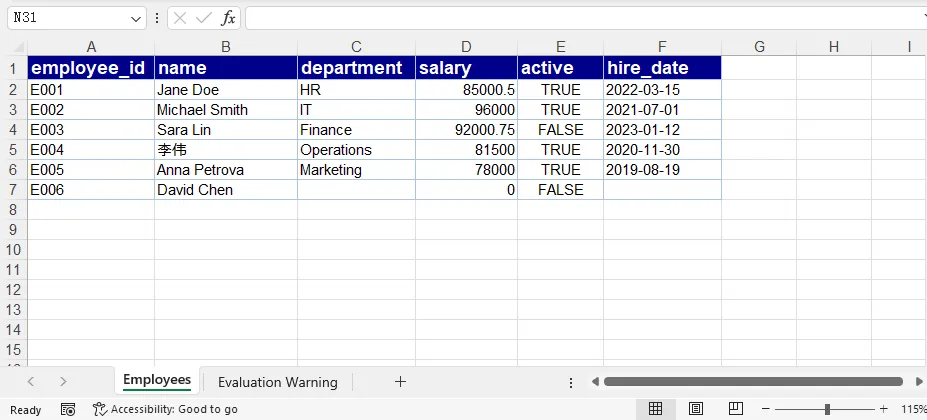Select cell E006 in column A
927x420 pixels.
coord(91,190)
